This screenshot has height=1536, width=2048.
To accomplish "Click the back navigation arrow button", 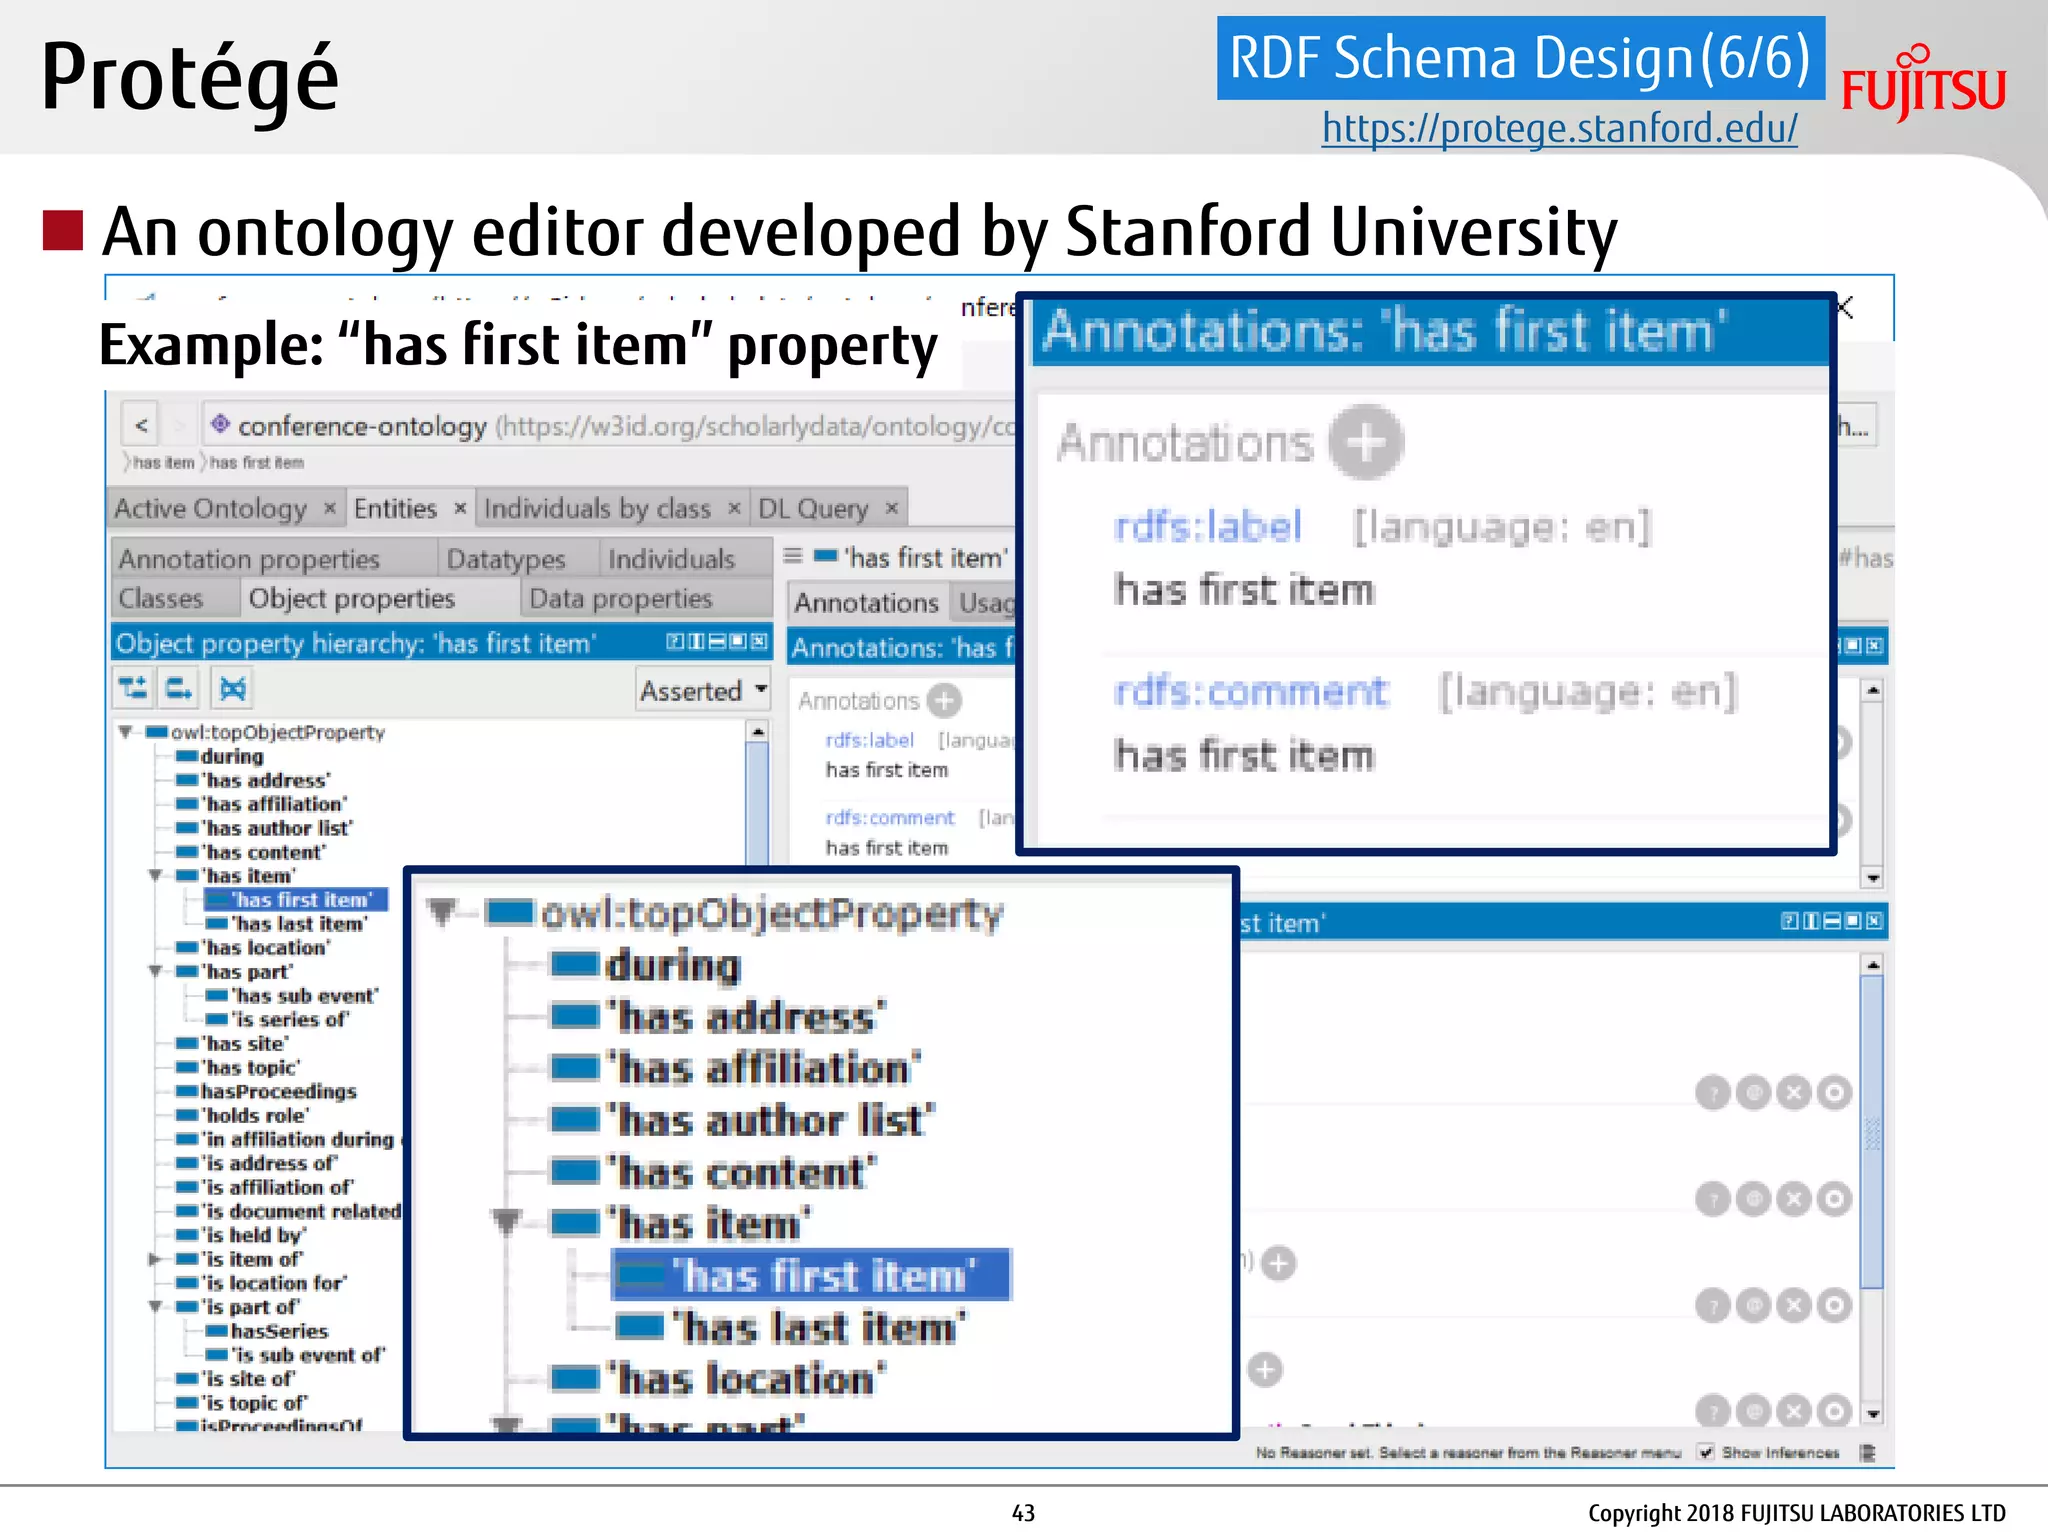I will (x=141, y=426).
